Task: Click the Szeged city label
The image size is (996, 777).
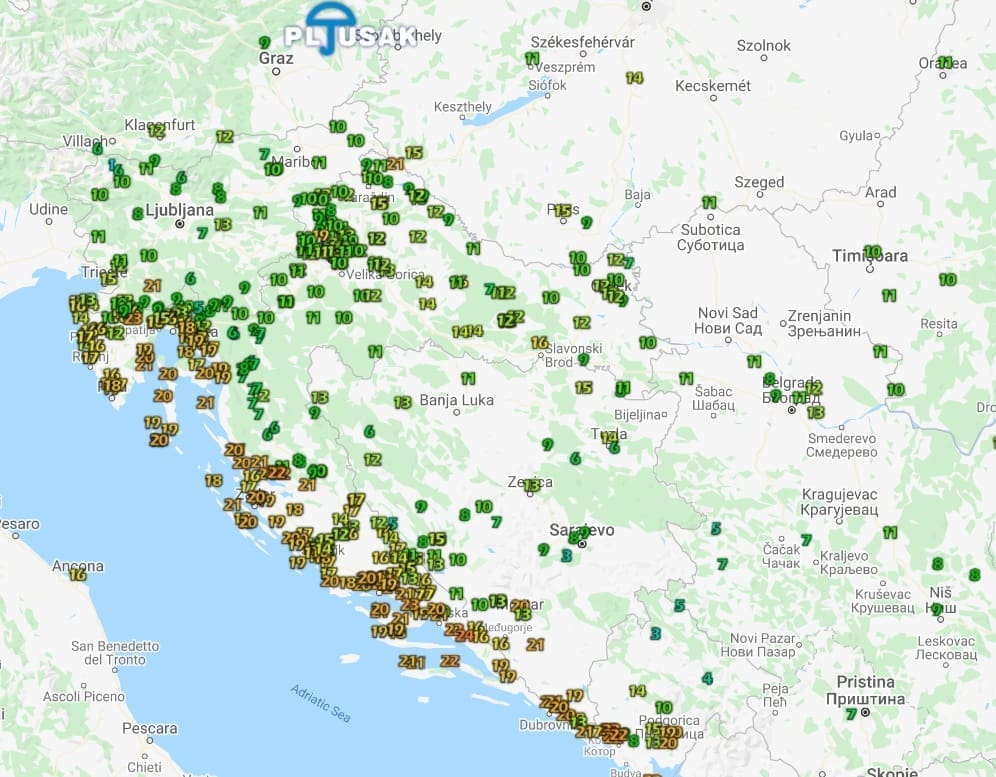Action: tap(759, 182)
